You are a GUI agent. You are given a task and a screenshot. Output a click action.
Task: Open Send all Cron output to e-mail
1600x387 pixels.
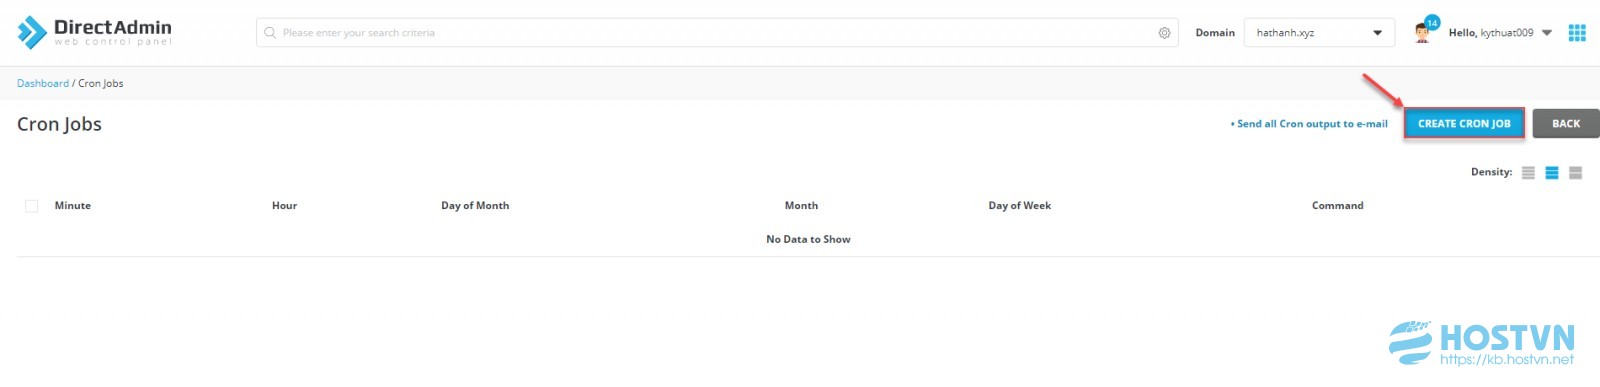click(x=1309, y=124)
